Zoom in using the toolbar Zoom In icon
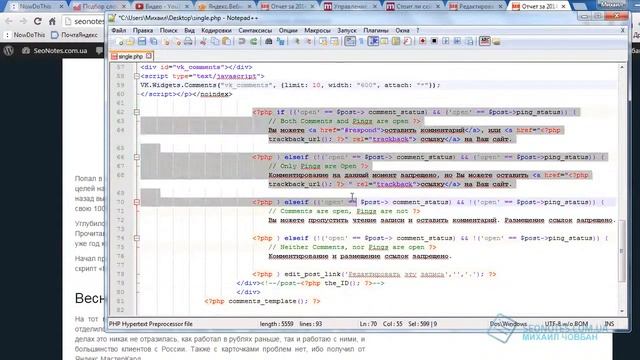This screenshot has height=360, width=640. pyautogui.click(x=296, y=42)
